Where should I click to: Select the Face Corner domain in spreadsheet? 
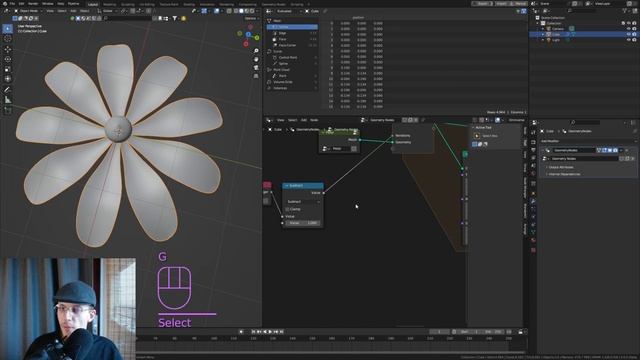coord(293,45)
